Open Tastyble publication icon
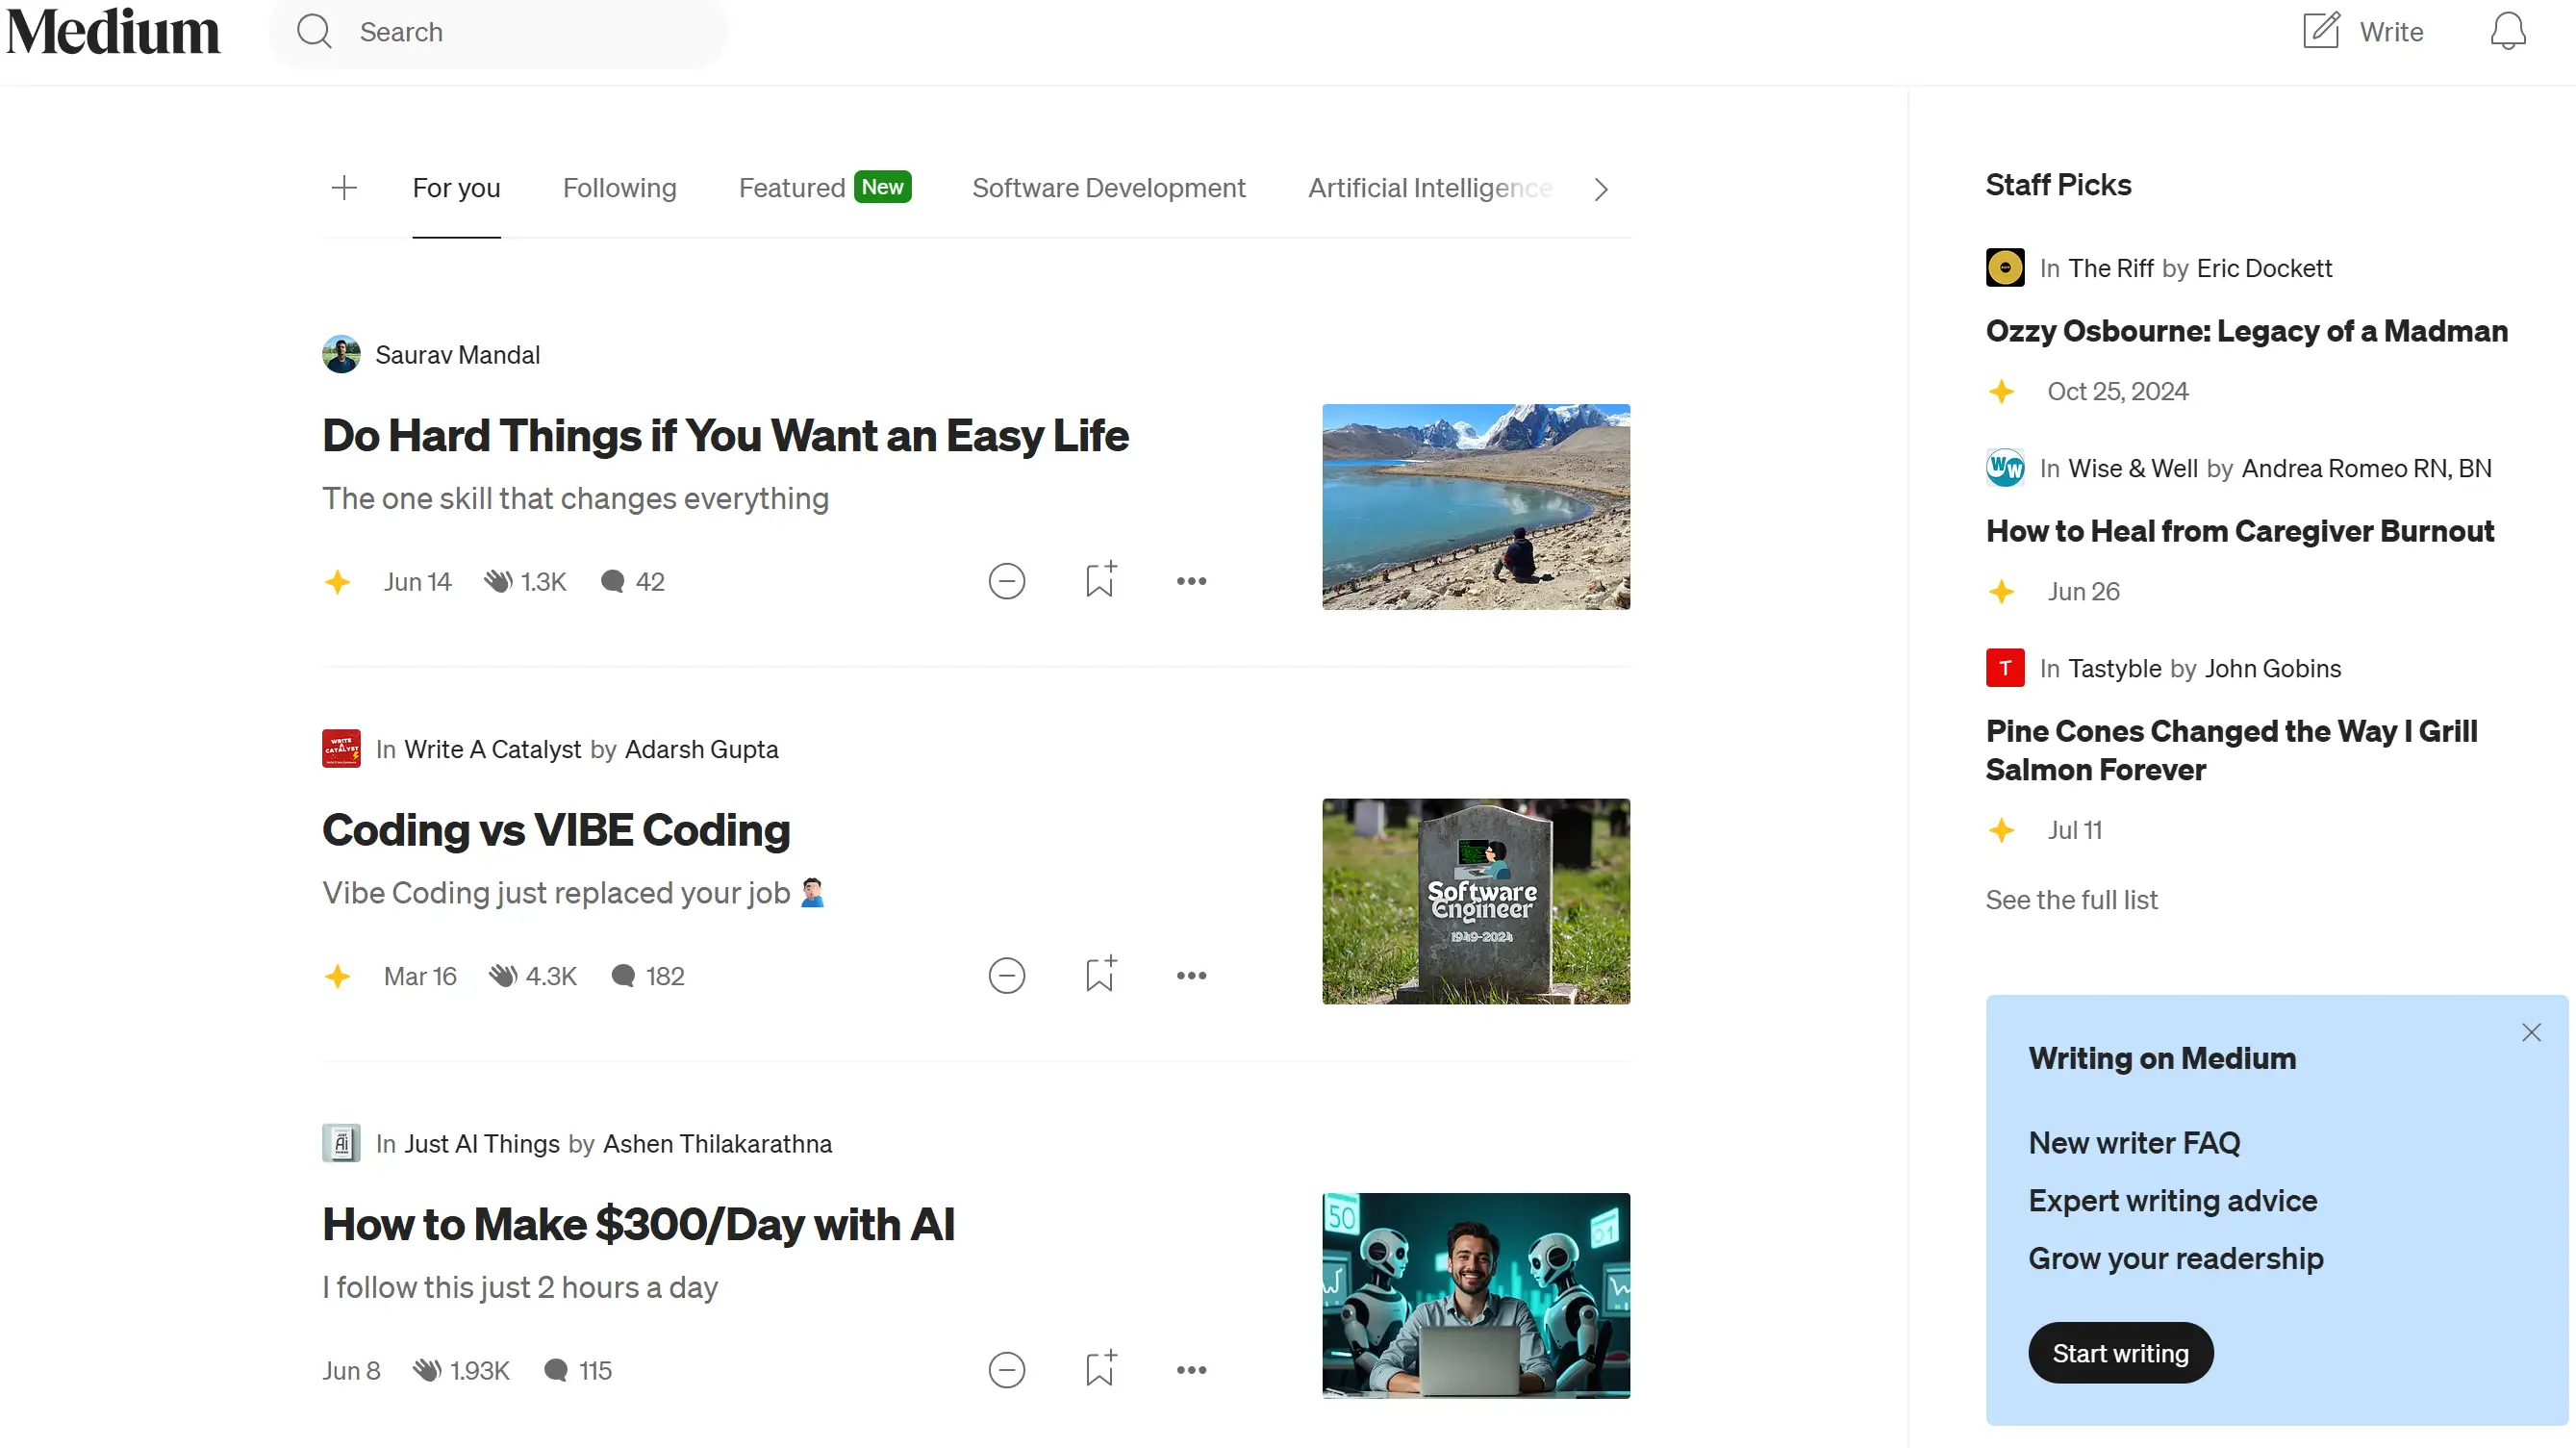 tap(2004, 668)
